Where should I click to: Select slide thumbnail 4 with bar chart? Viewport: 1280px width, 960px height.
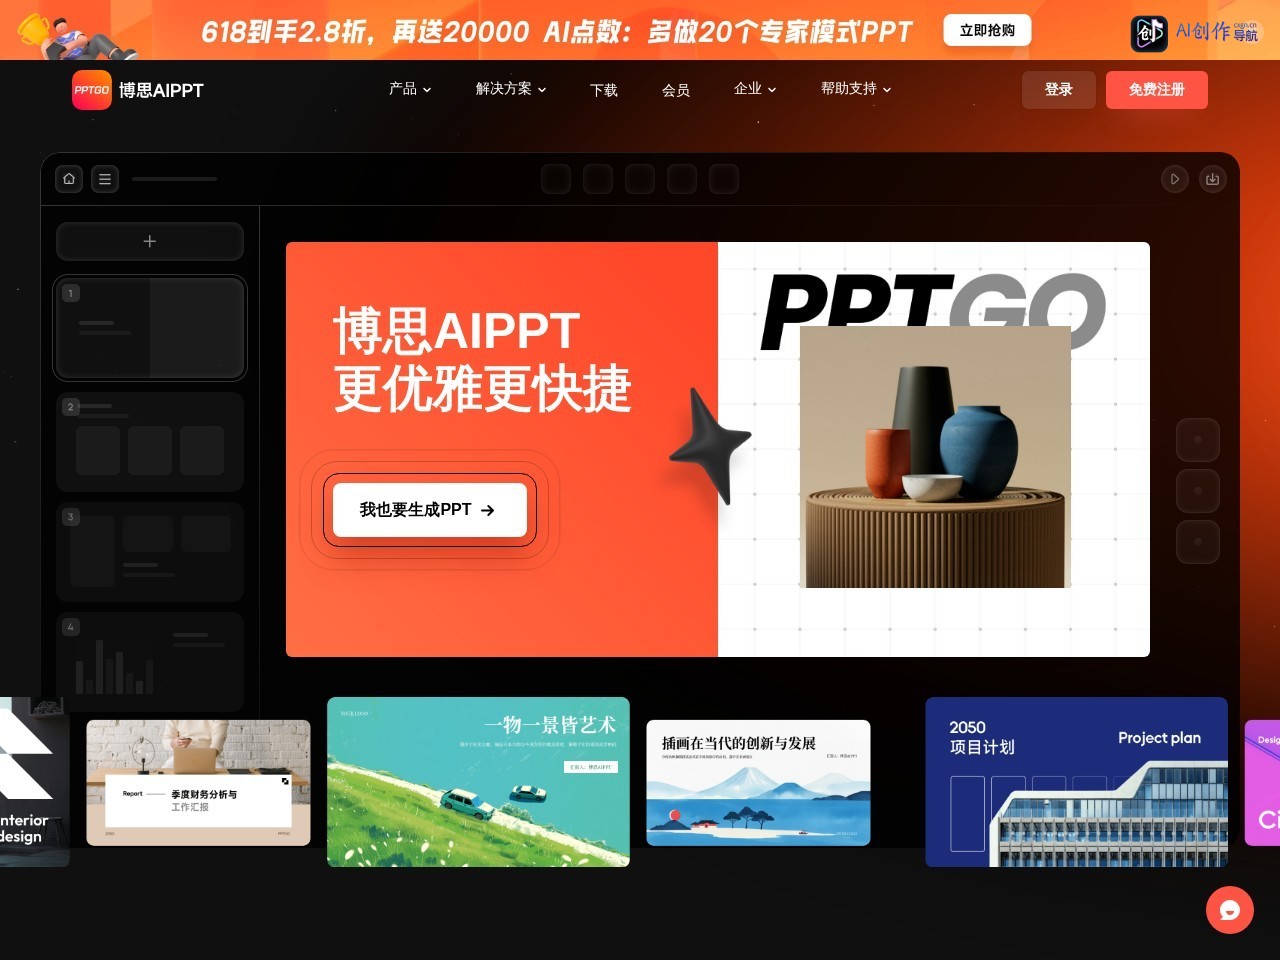[150, 661]
